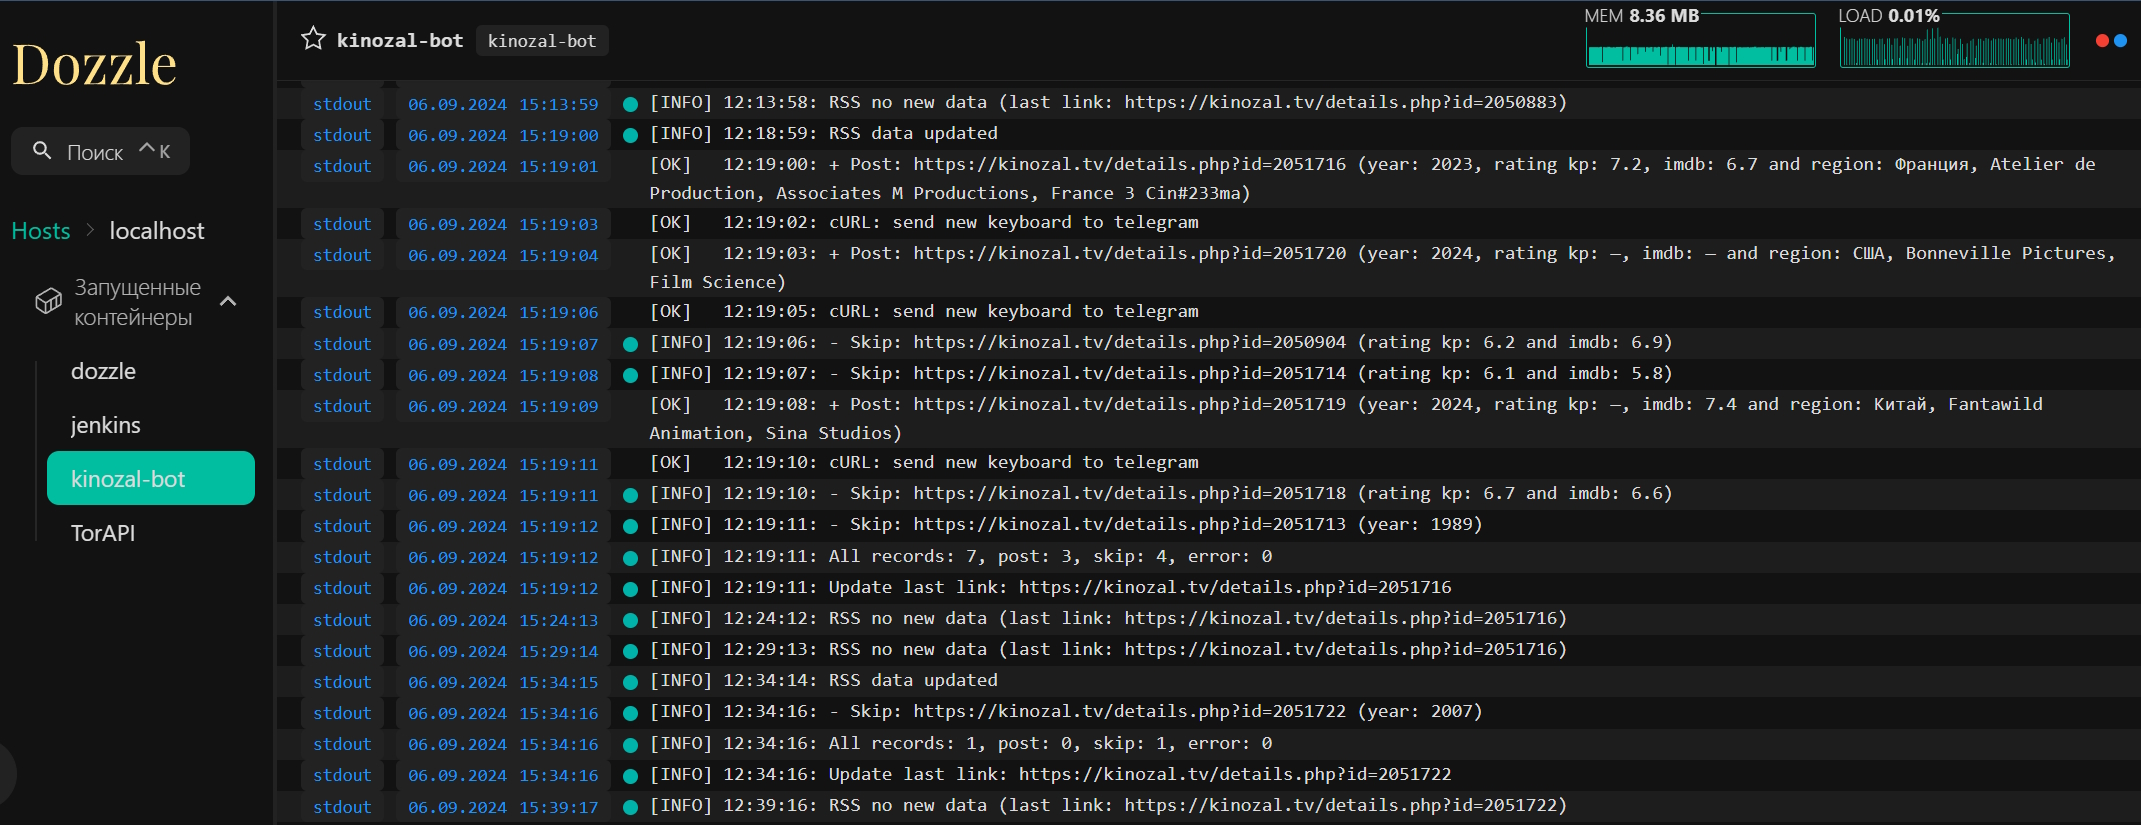Click the green INFO dot at 15:13:59
Screen dimensions: 2141x825
[x=630, y=104]
